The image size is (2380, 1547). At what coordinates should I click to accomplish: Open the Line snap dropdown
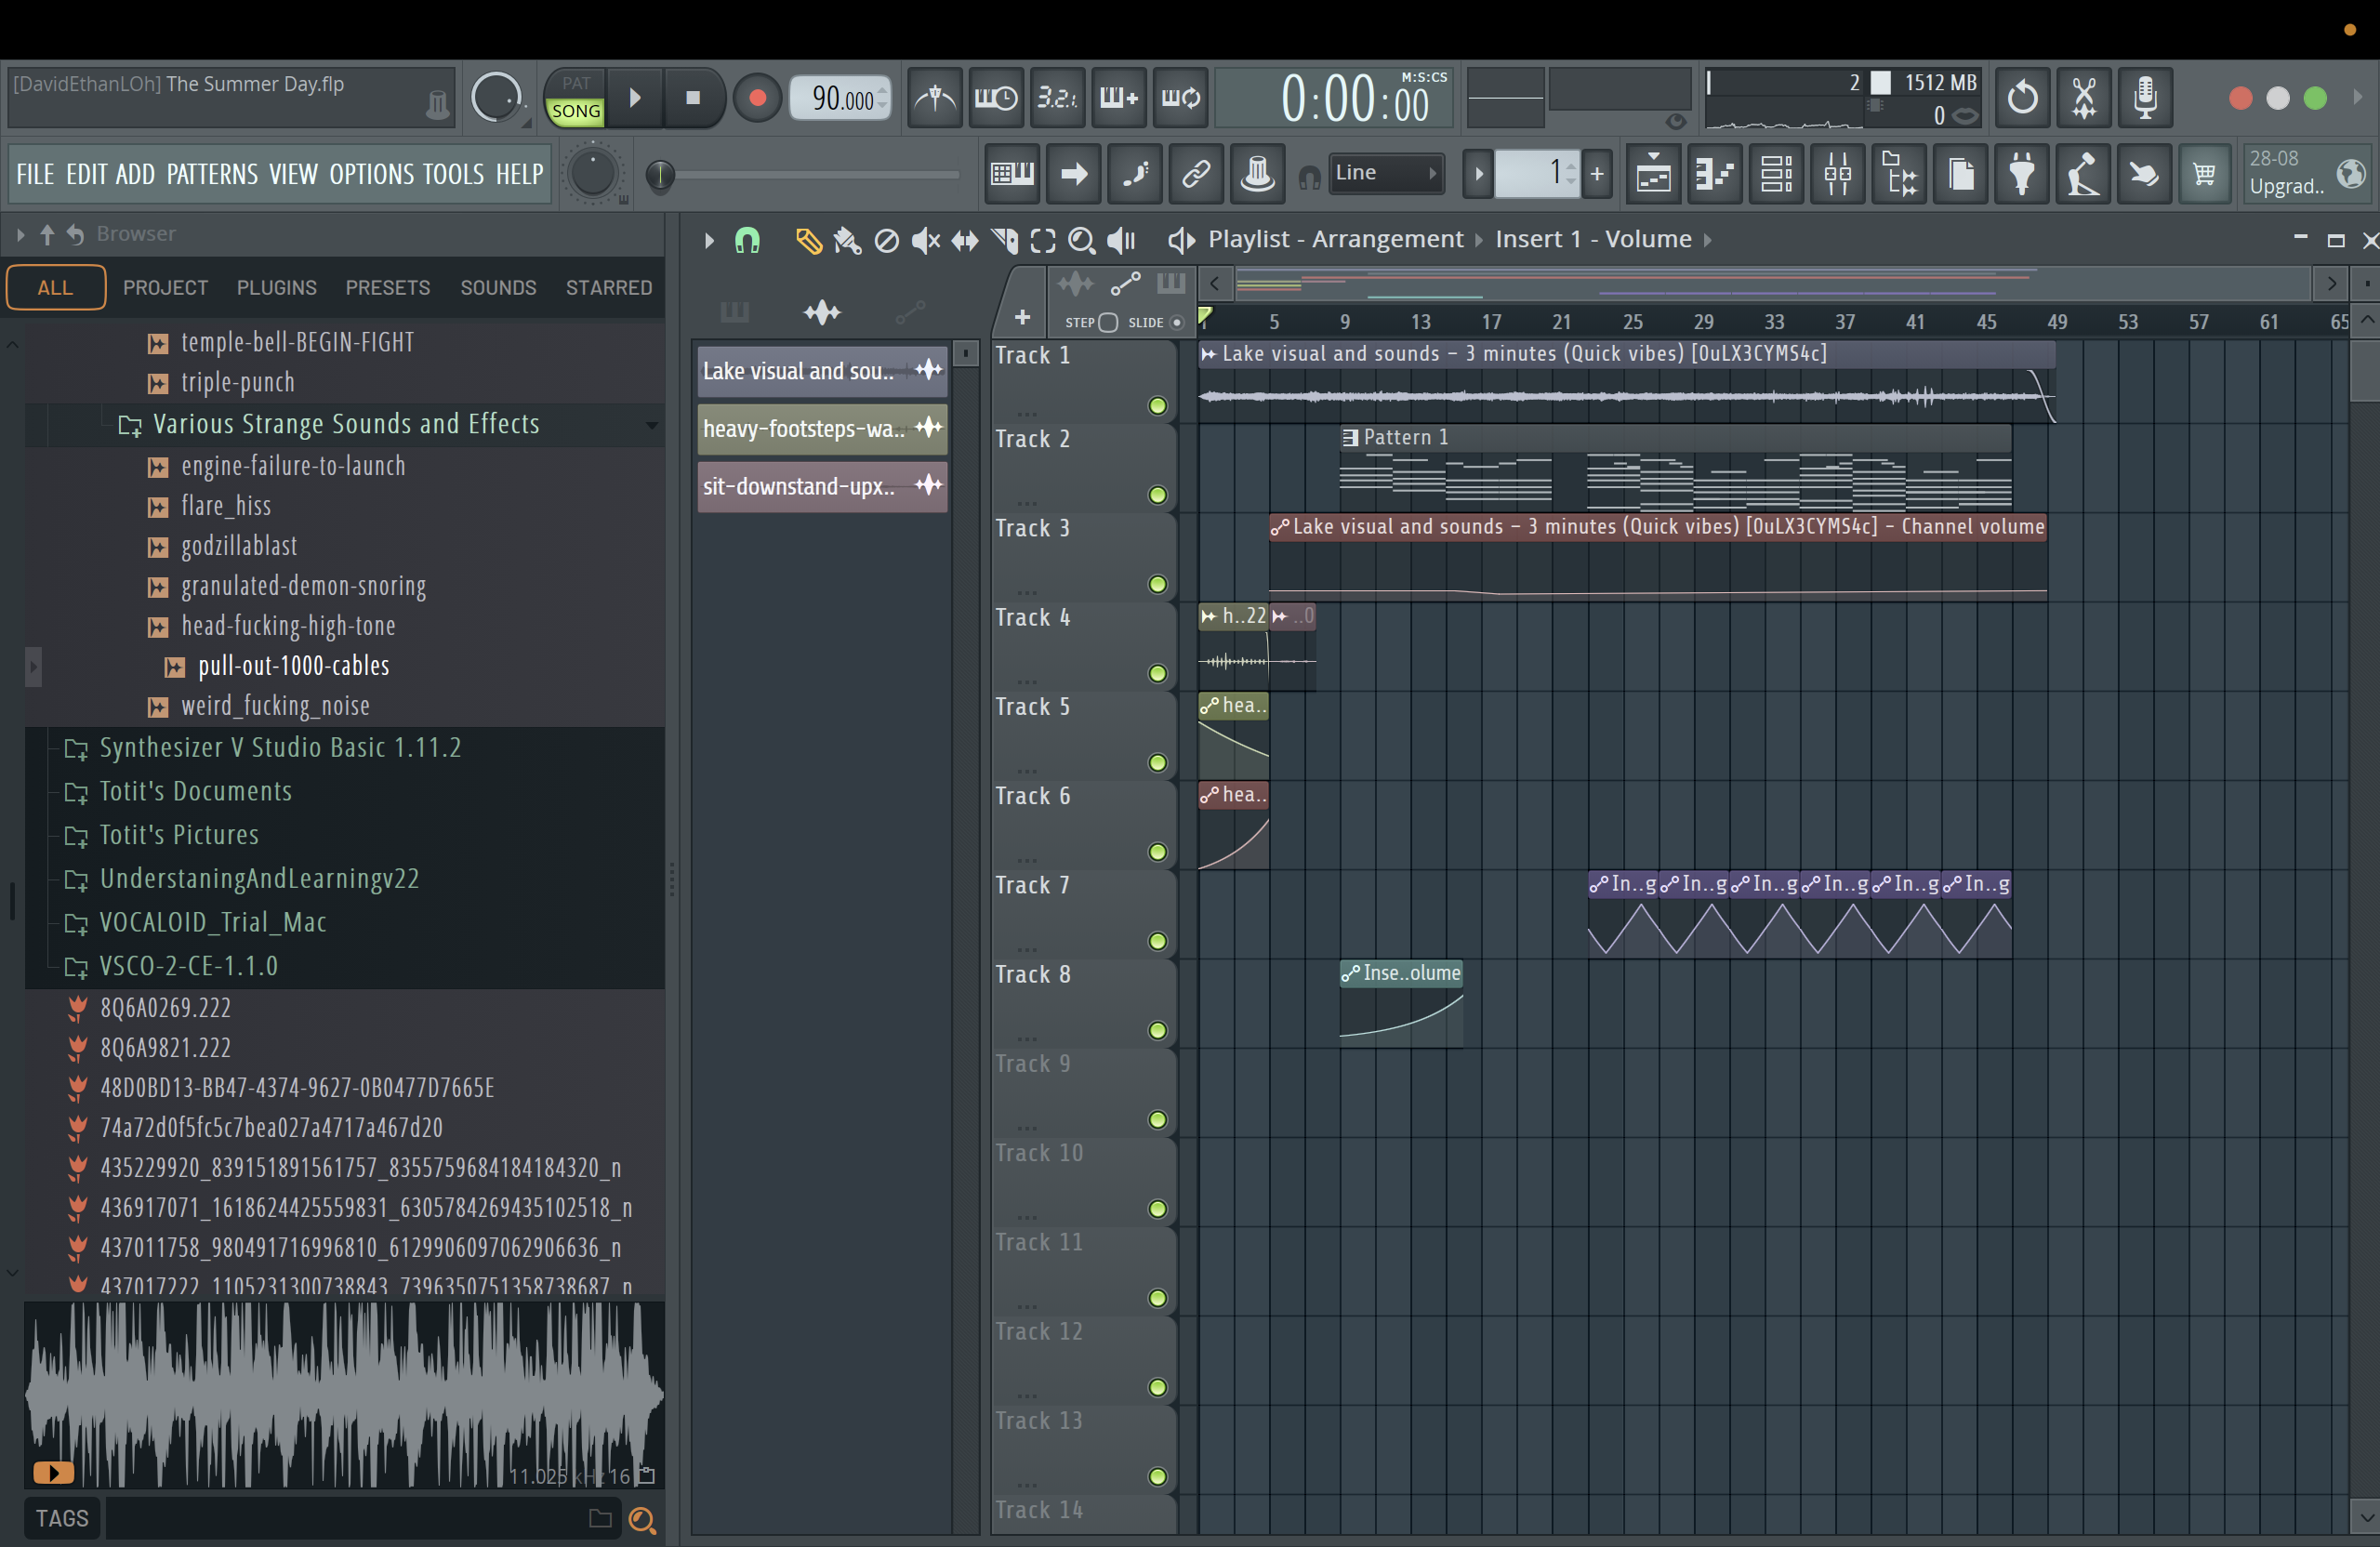[1386, 173]
